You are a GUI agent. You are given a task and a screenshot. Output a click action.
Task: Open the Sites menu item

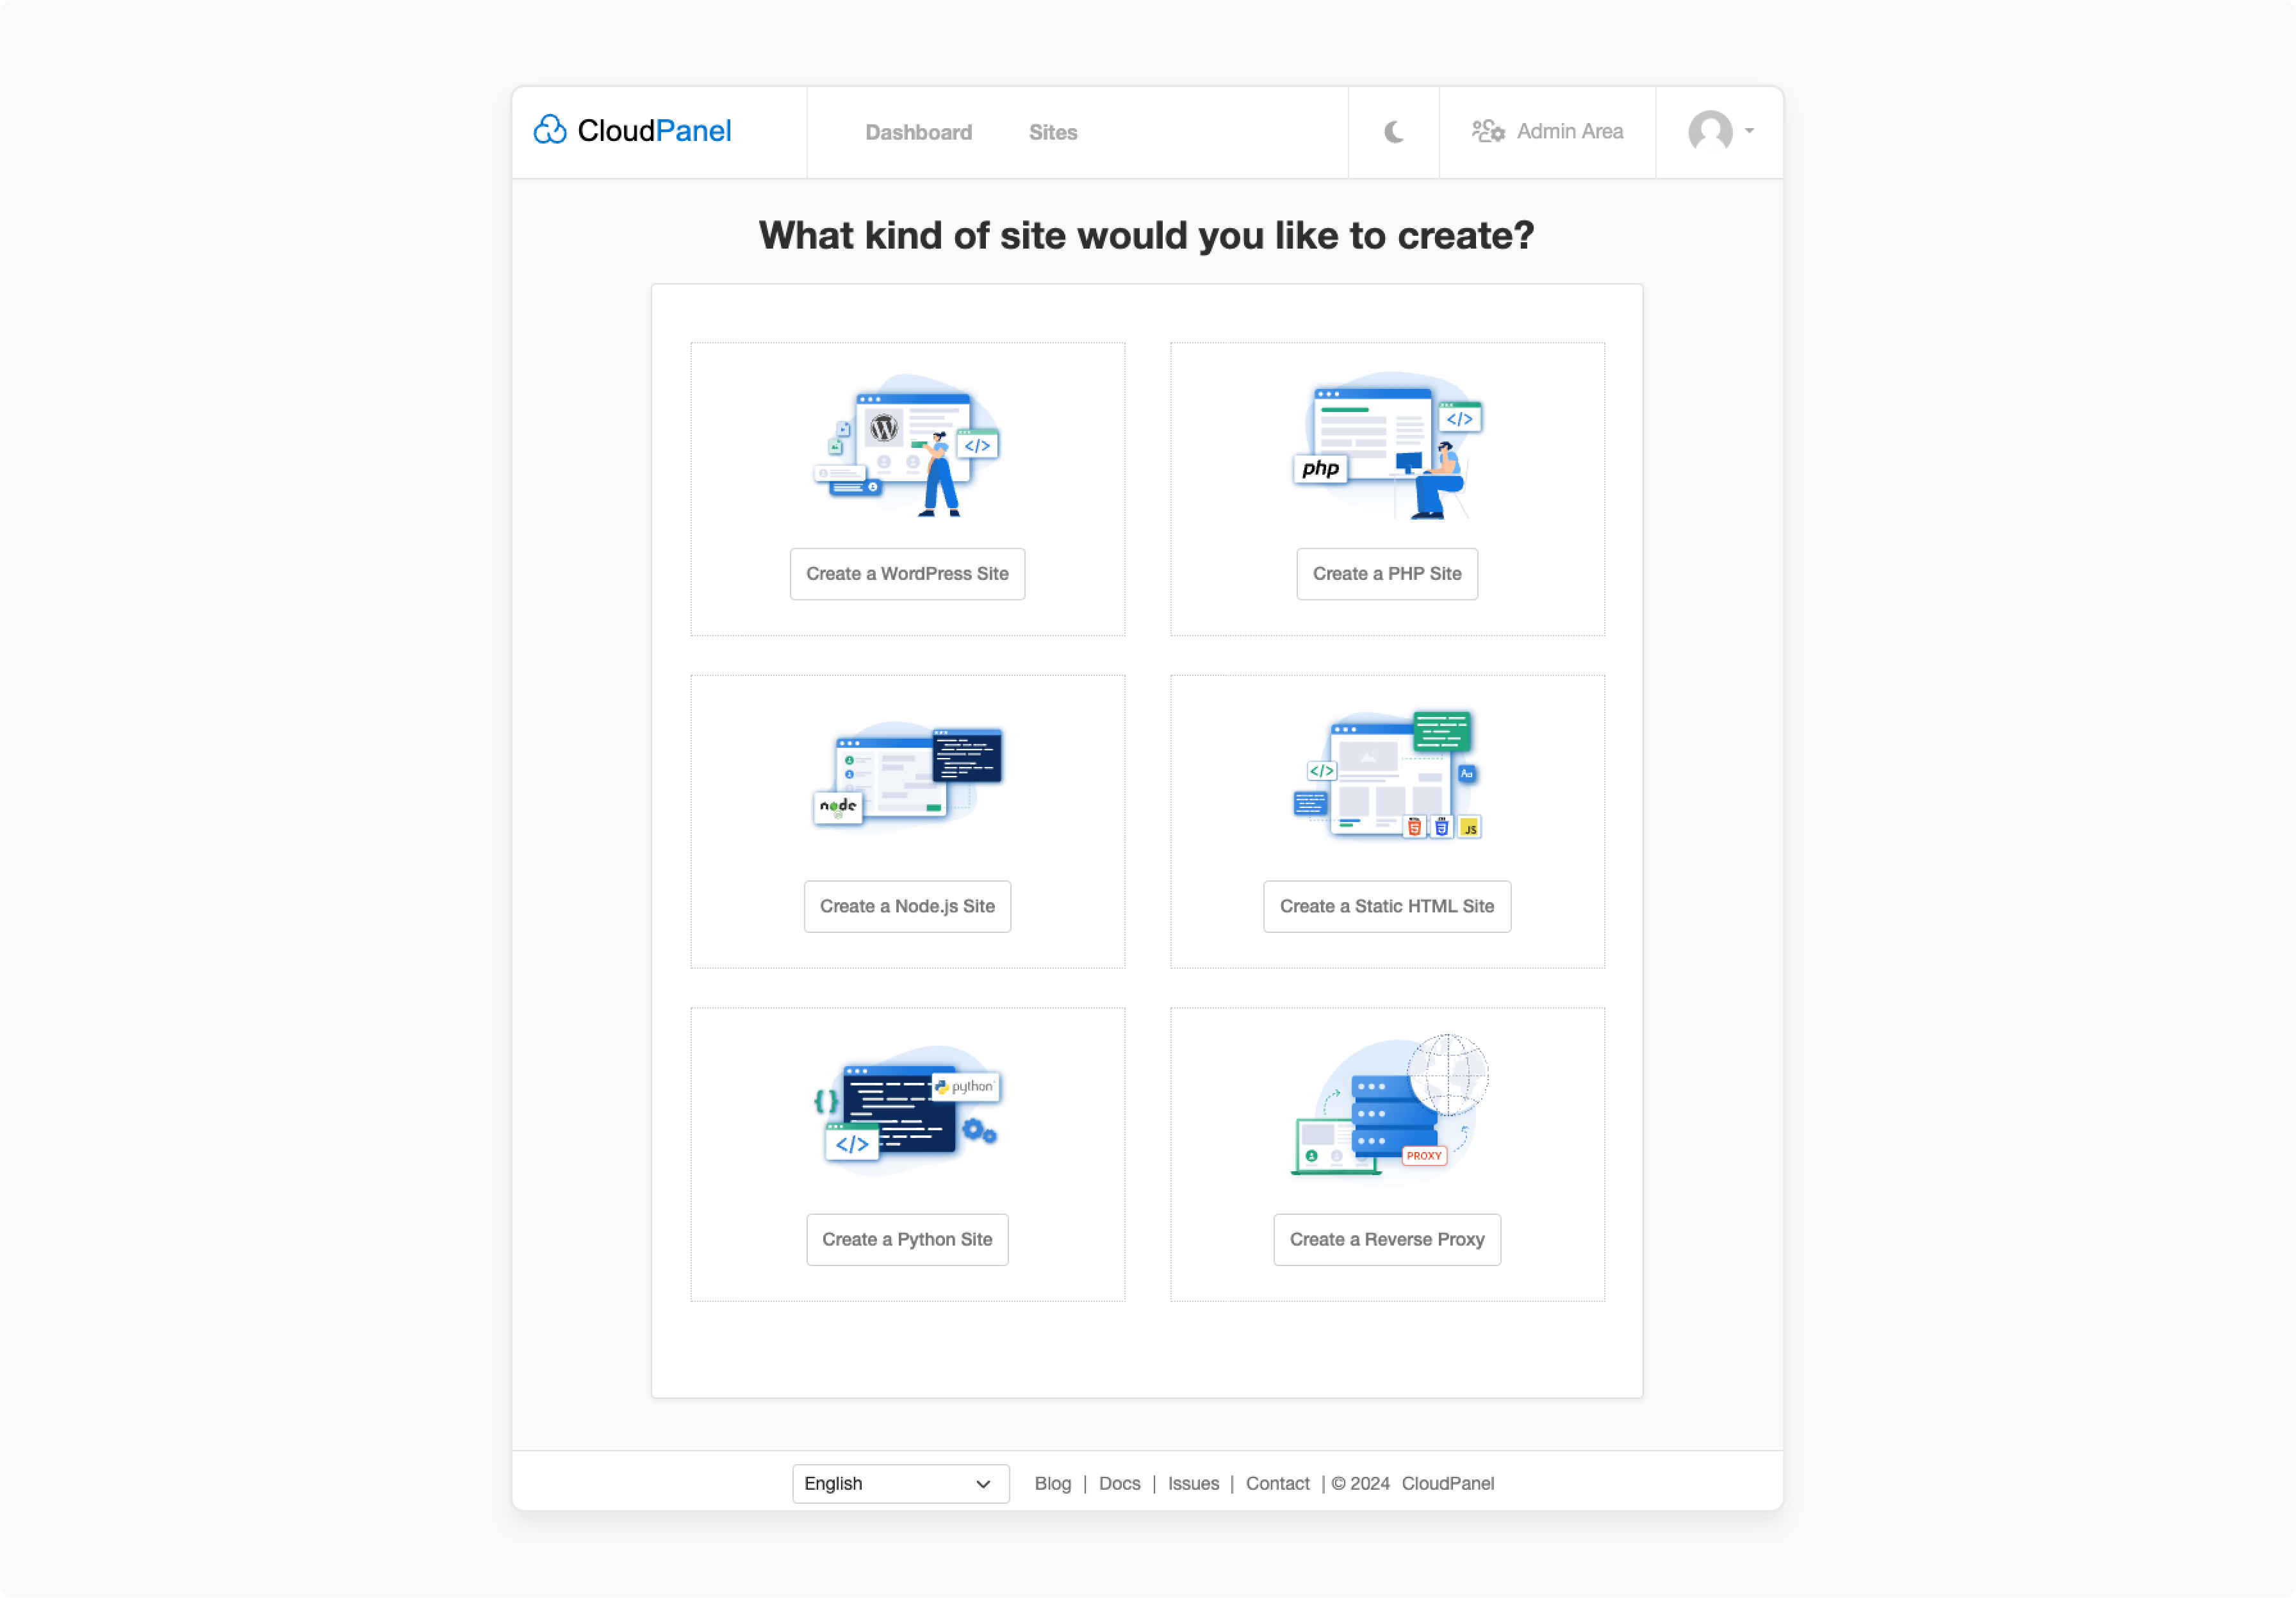[x=1053, y=132]
